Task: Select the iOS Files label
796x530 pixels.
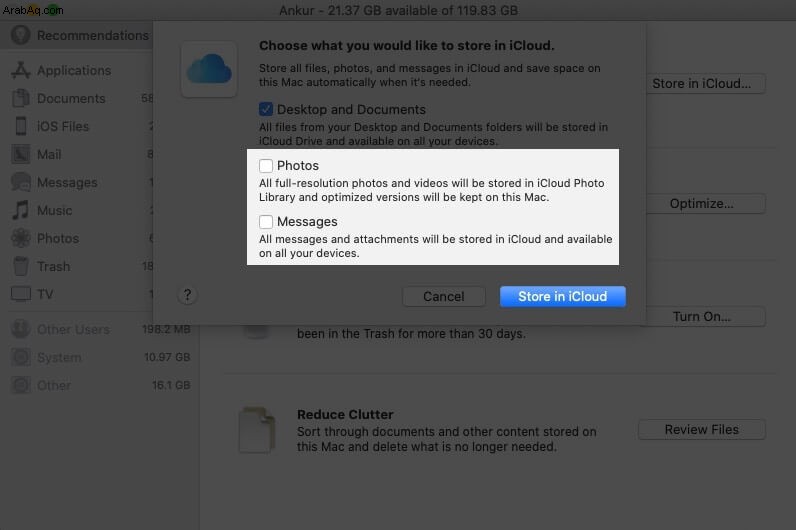Action: [x=63, y=126]
